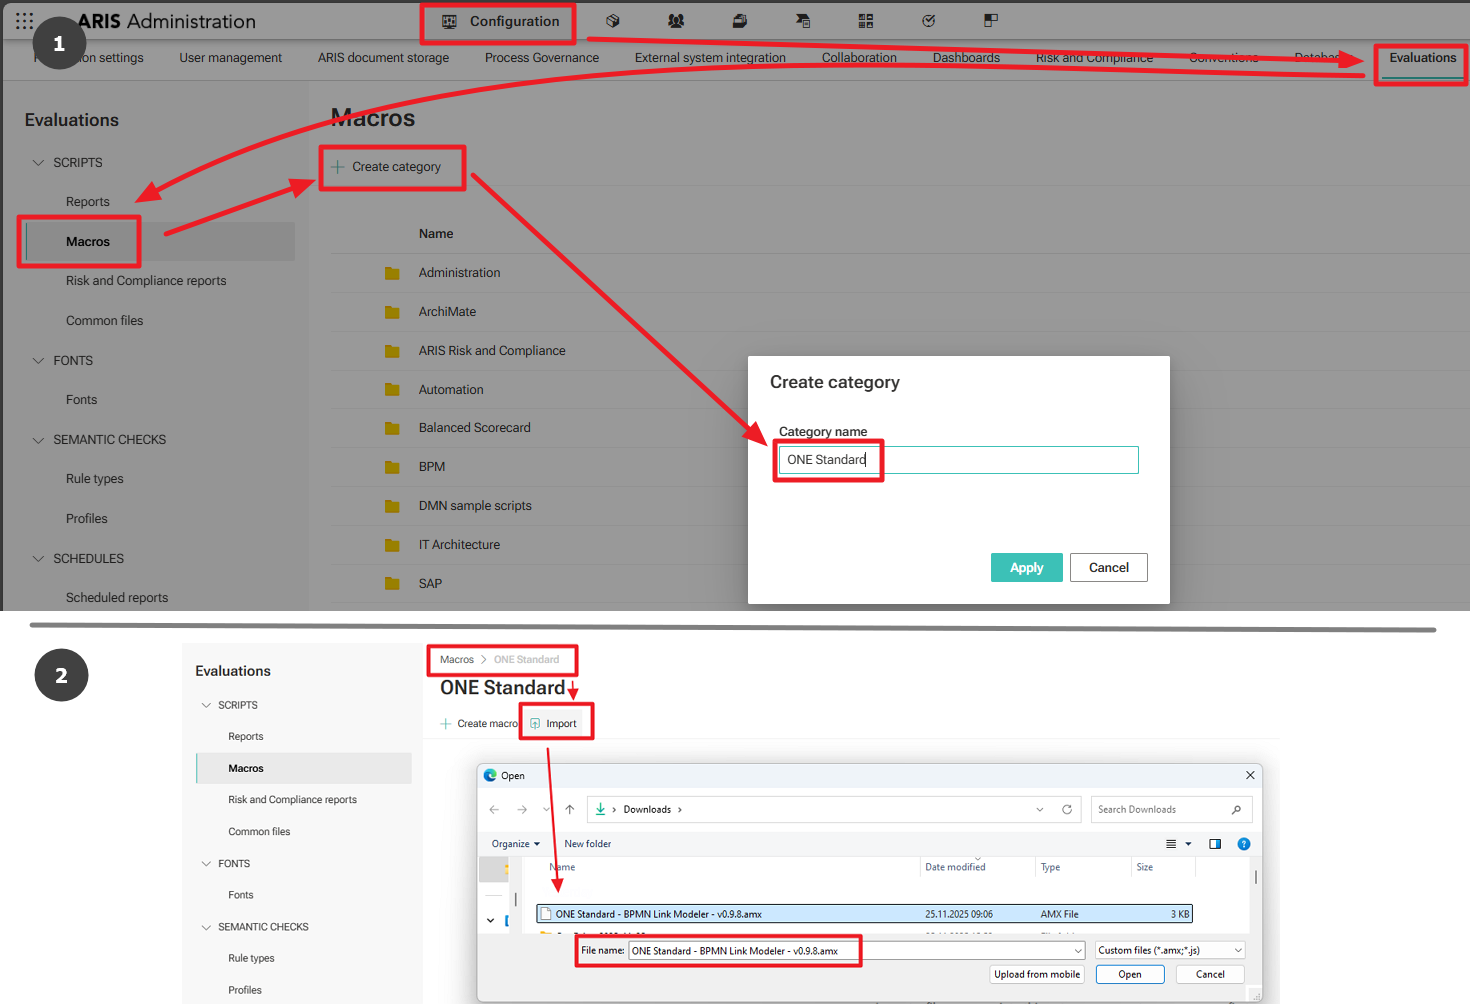Collapse the SEMANTIC CHECKS section in upper sidebar
1470x1006 pixels.
click(x=39, y=440)
